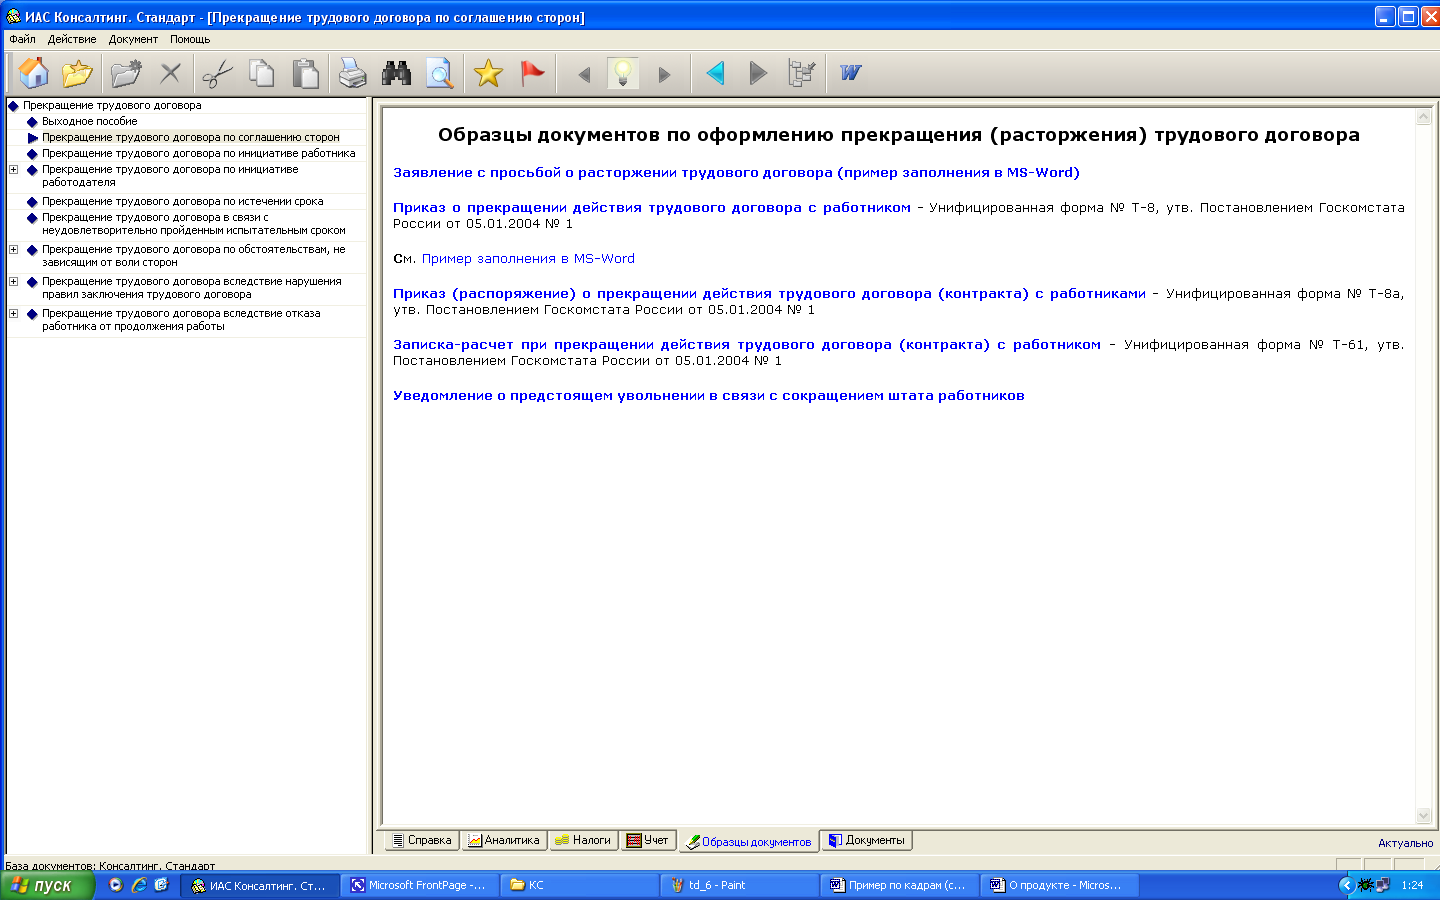
Task: Click the red flag bookmark icon
Action: pos(532,73)
